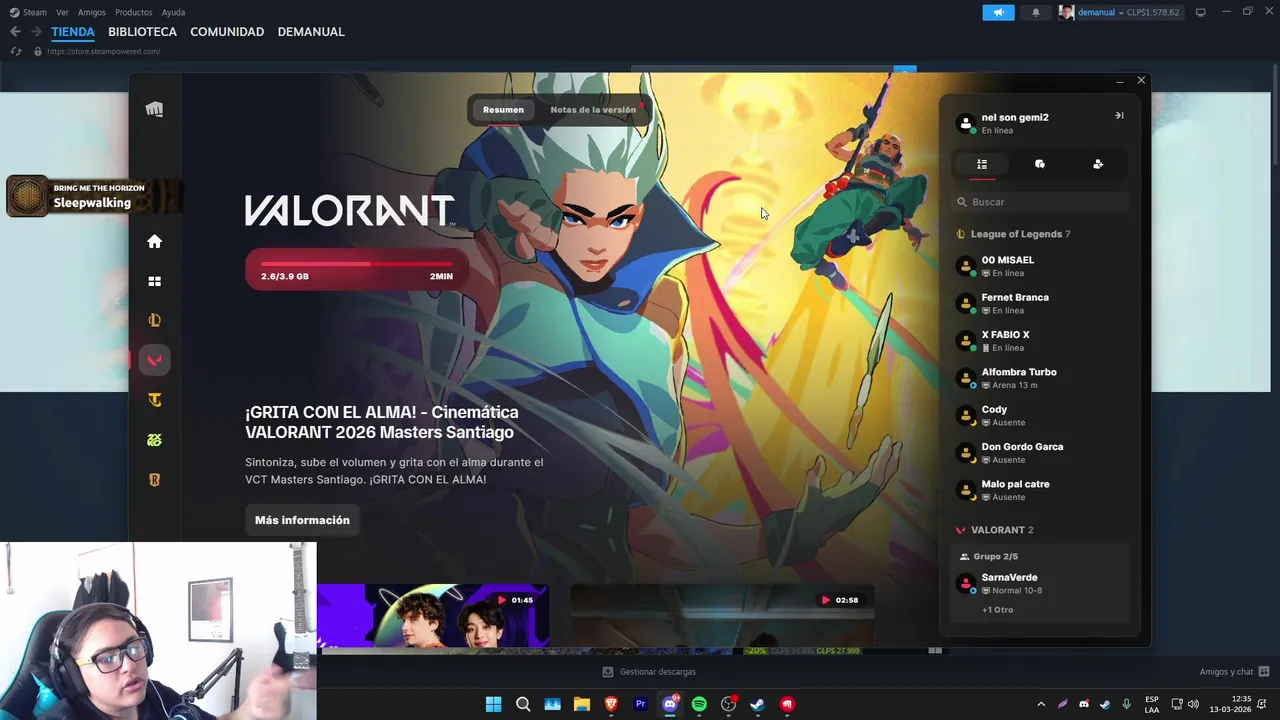Play the 01:45 video thumbnail
The height and width of the screenshot is (720, 1280).
[x=433, y=615]
